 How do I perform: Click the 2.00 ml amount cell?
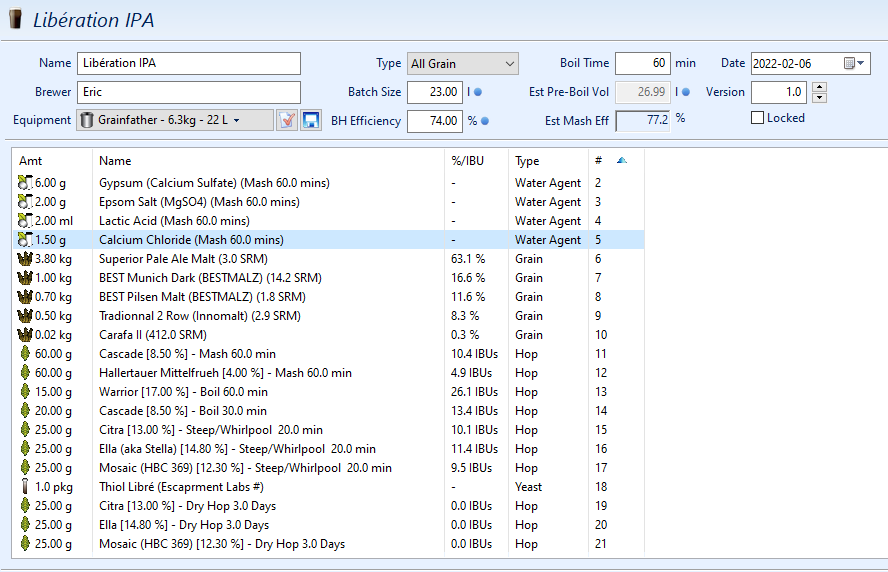point(54,220)
